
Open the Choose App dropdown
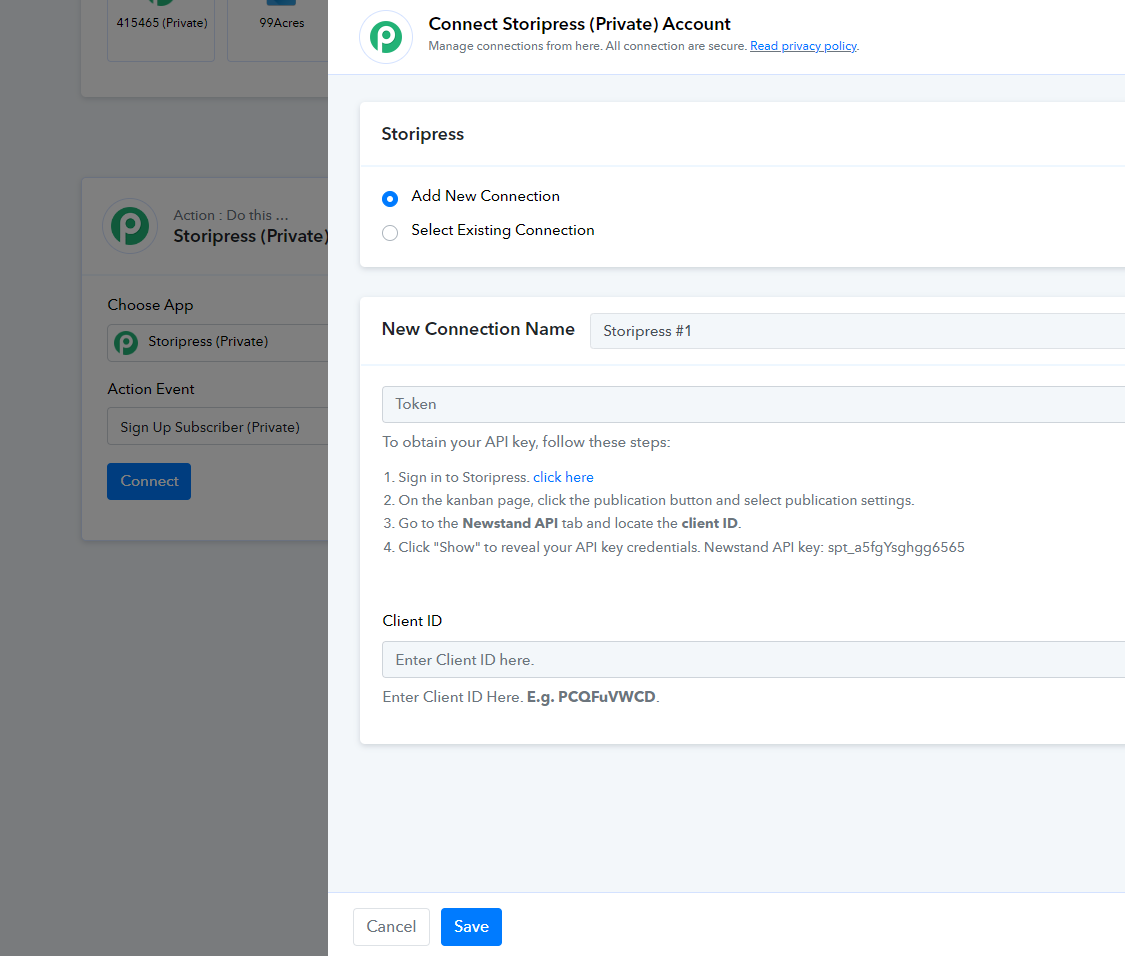pos(218,342)
